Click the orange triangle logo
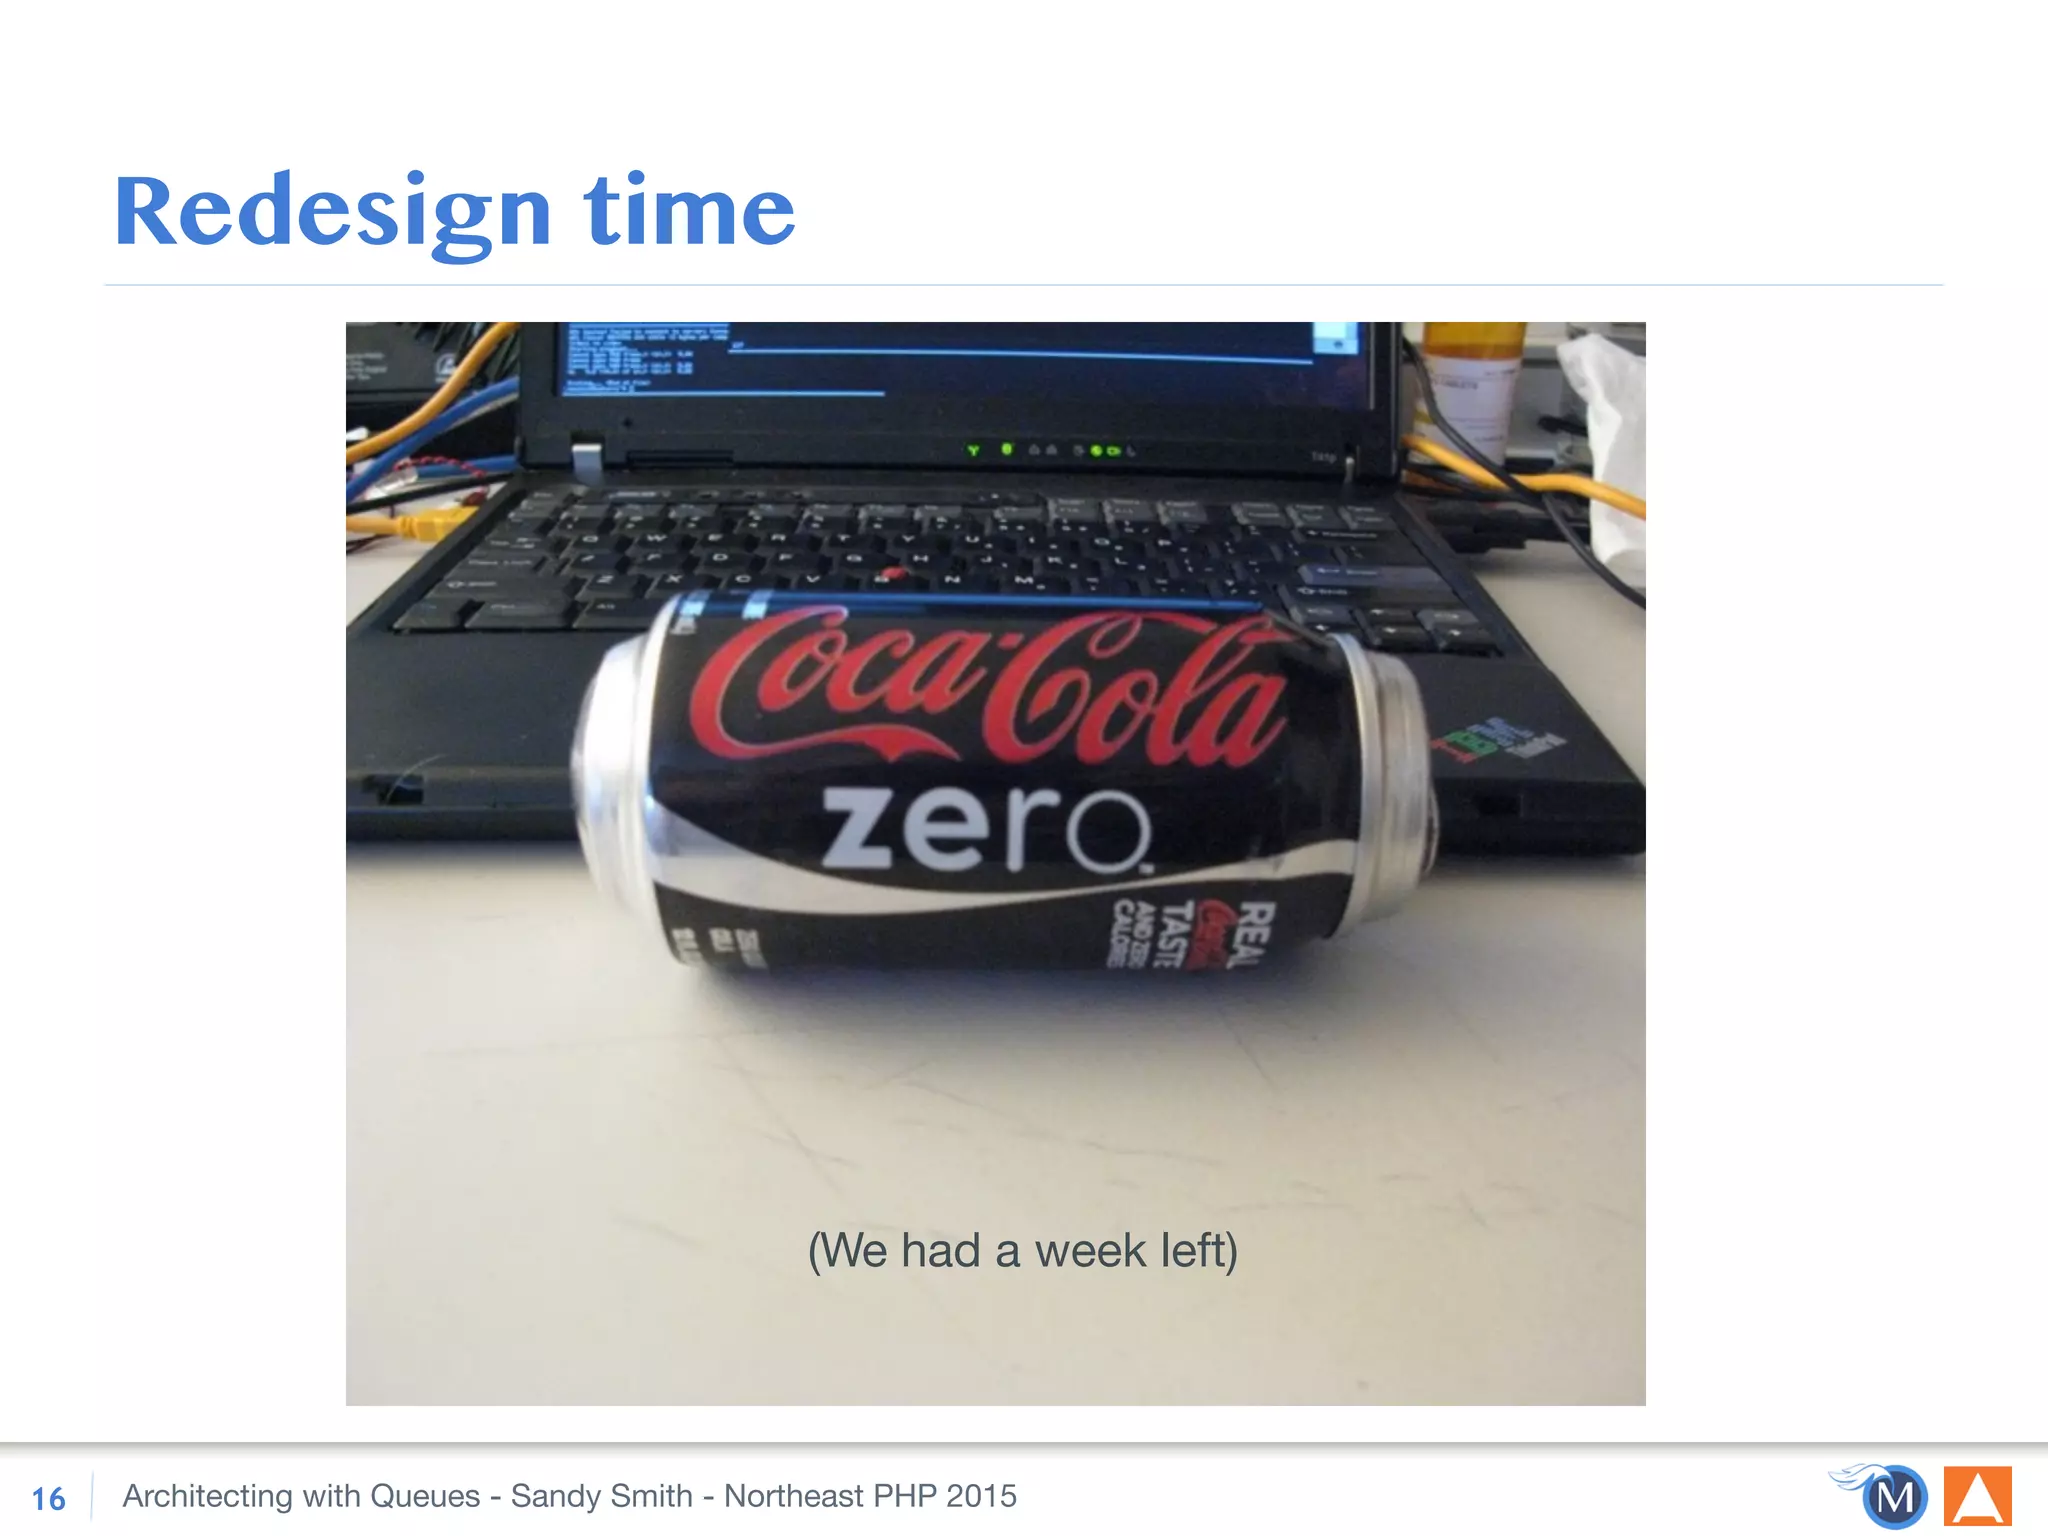 tap(1978, 1496)
